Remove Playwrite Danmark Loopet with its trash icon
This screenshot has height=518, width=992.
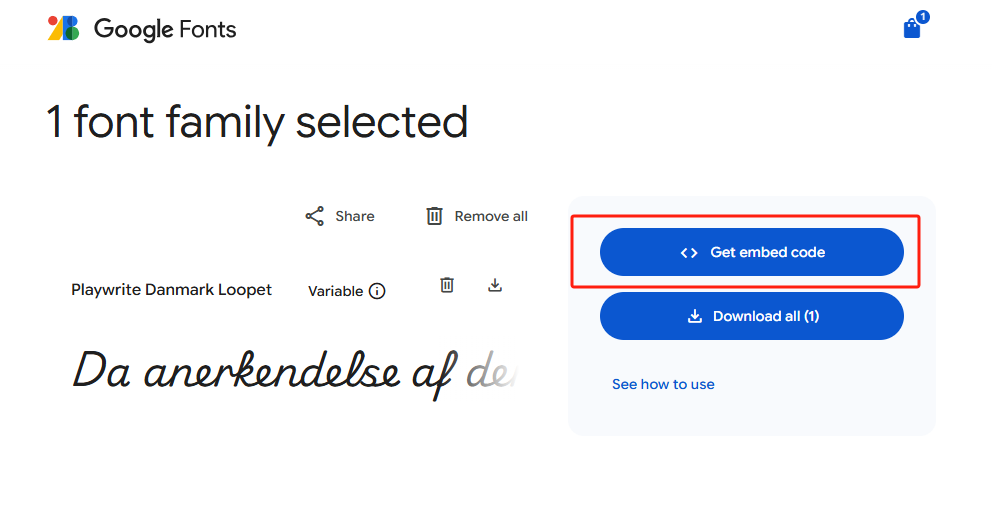(x=447, y=285)
